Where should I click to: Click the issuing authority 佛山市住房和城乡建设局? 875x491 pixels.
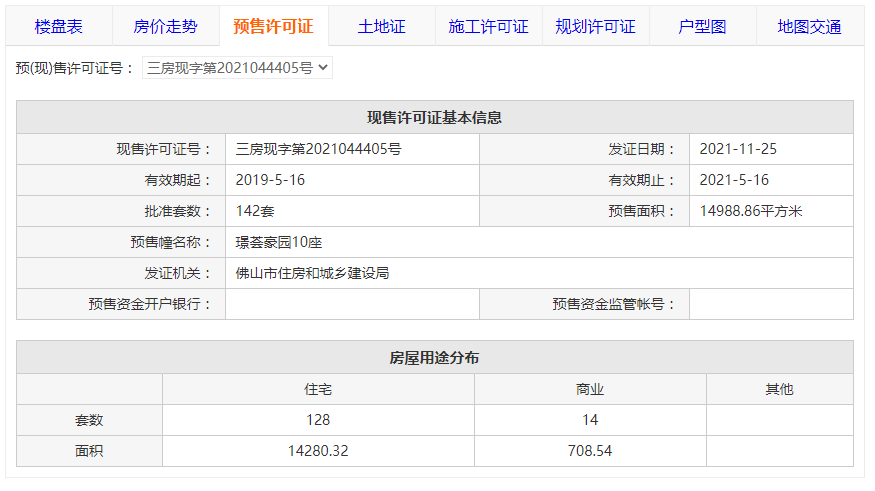pos(311,273)
